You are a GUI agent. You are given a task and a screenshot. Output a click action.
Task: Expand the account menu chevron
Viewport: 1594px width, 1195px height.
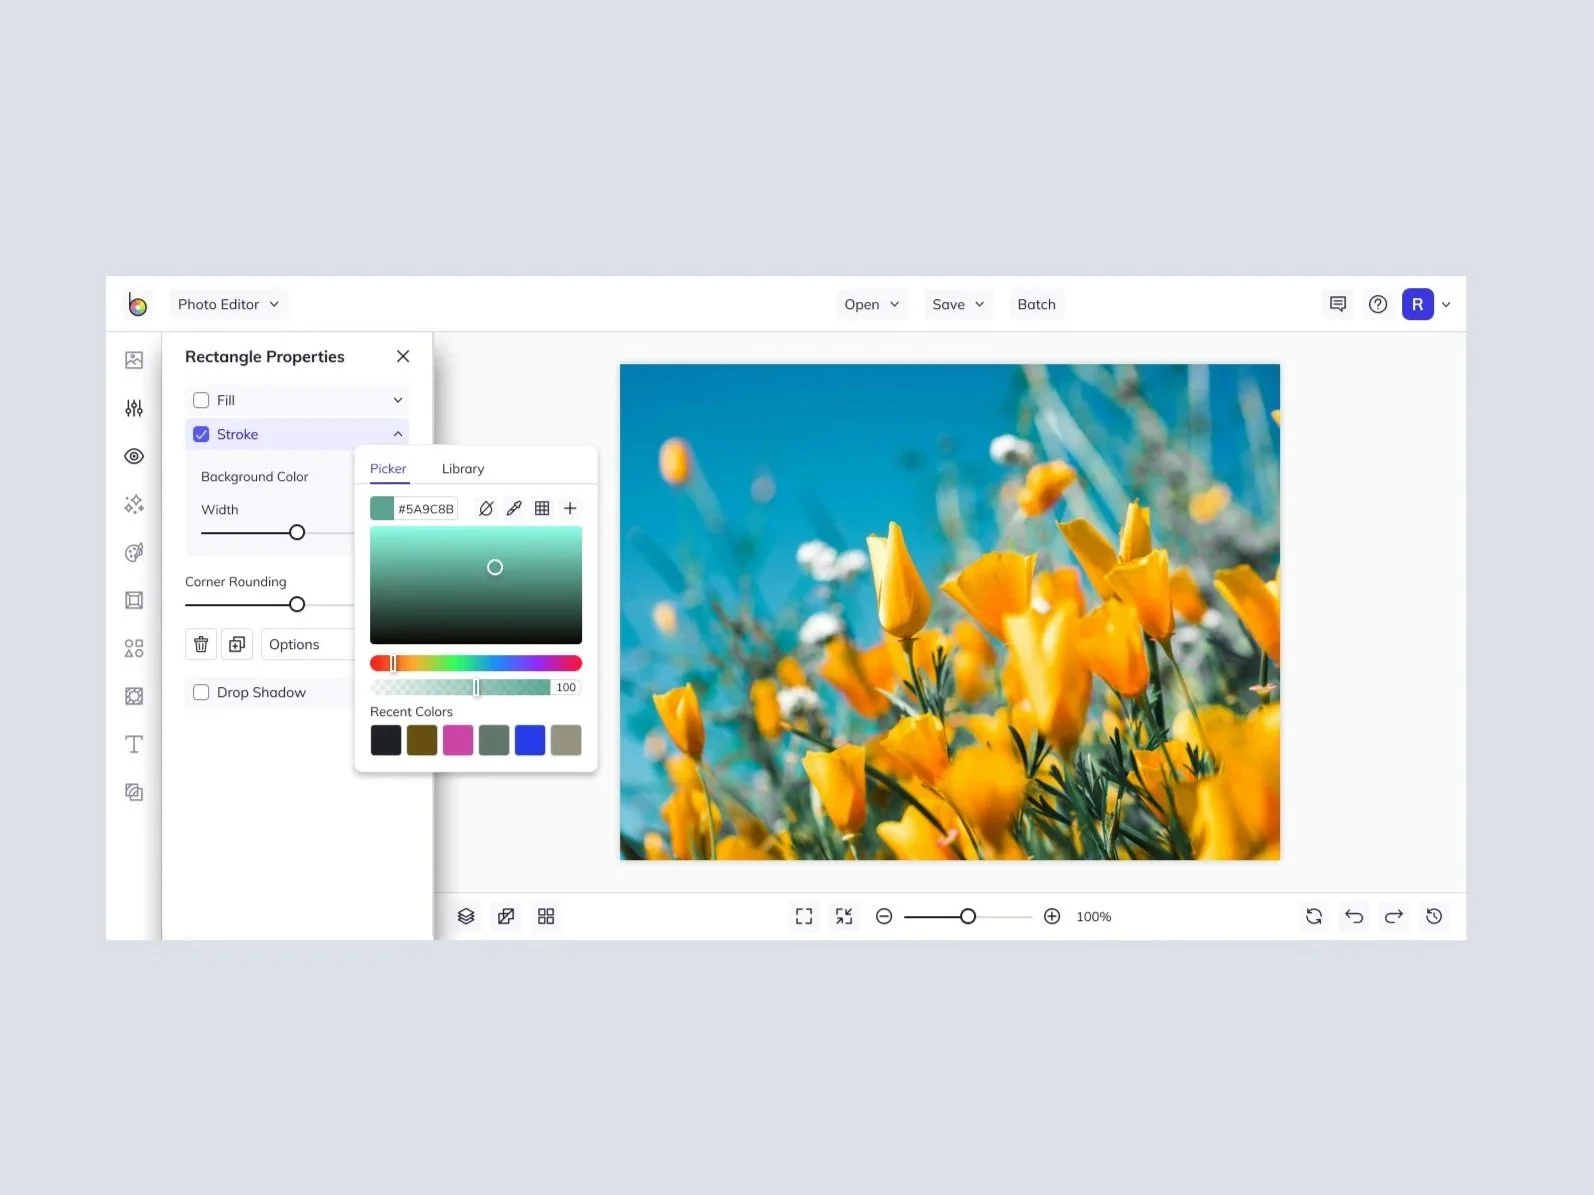tap(1446, 304)
